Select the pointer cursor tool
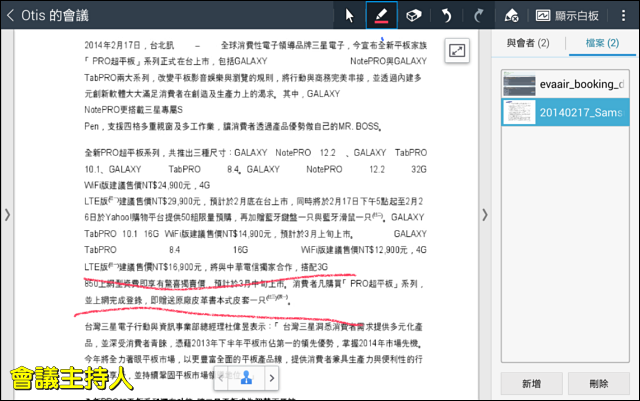The image size is (640, 401). [x=349, y=16]
